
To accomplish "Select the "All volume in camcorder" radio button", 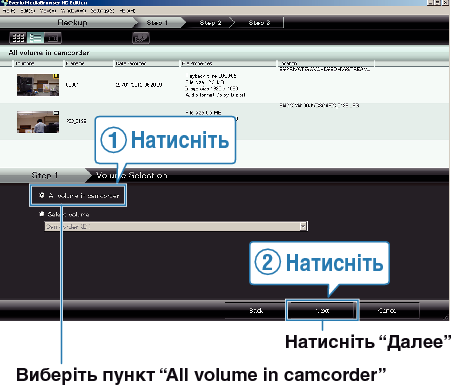I will (42, 195).
